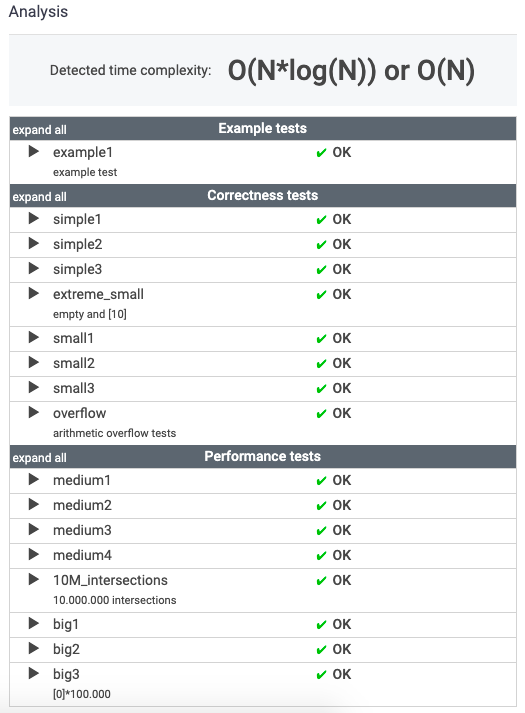The height and width of the screenshot is (713, 525).
Task: Expand the overflow test row
Action: [34, 412]
